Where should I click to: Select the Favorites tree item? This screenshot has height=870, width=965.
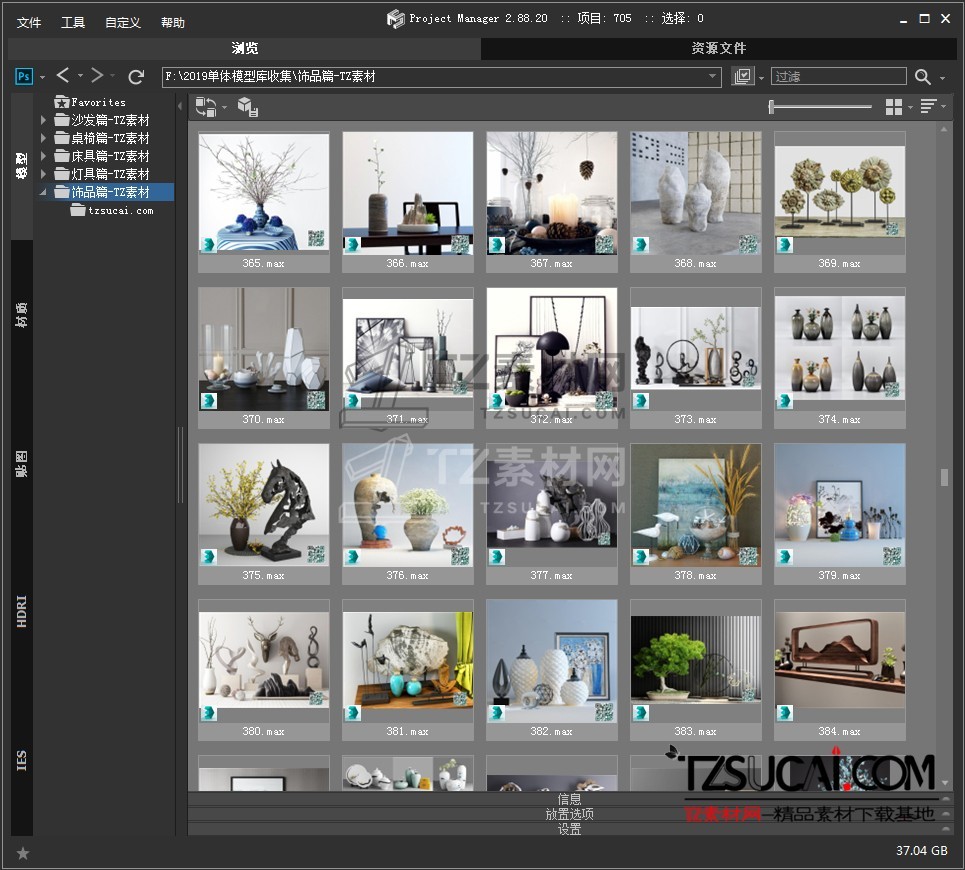click(x=90, y=102)
